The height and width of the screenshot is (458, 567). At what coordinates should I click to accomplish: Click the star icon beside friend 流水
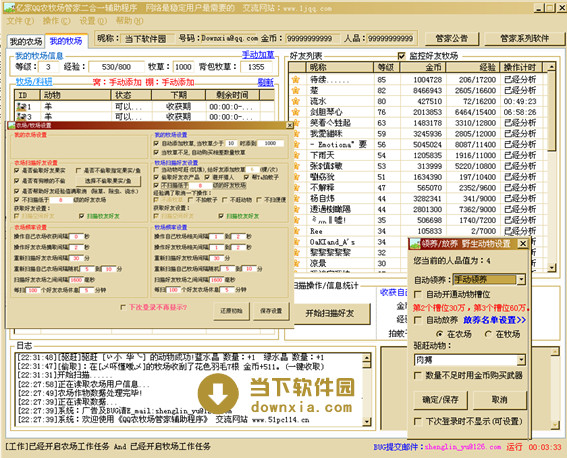(296, 101)
